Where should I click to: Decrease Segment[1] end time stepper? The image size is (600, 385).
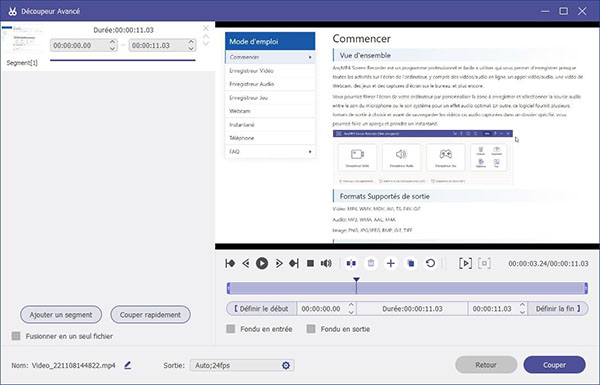(x=191, y=48)
